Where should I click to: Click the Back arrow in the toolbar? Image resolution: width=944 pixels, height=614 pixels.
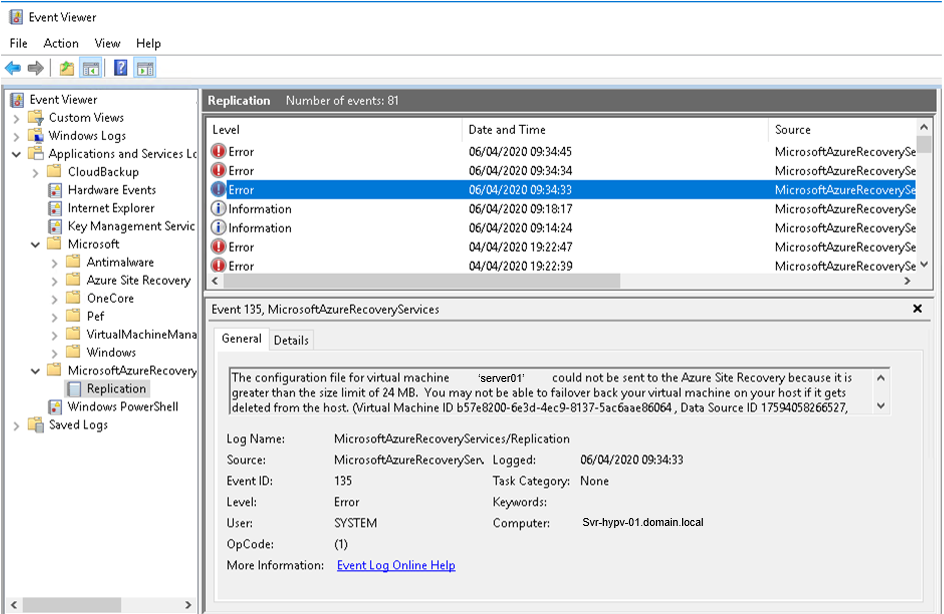pyautogui.click(x=13, y=68)
